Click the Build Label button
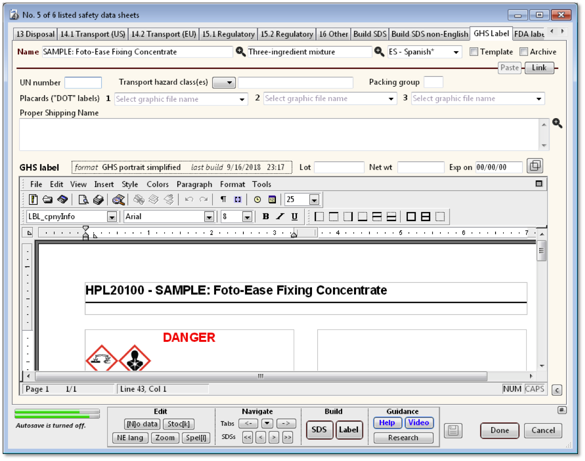Screen dimensions: 585x461 (x=349, y=430)
